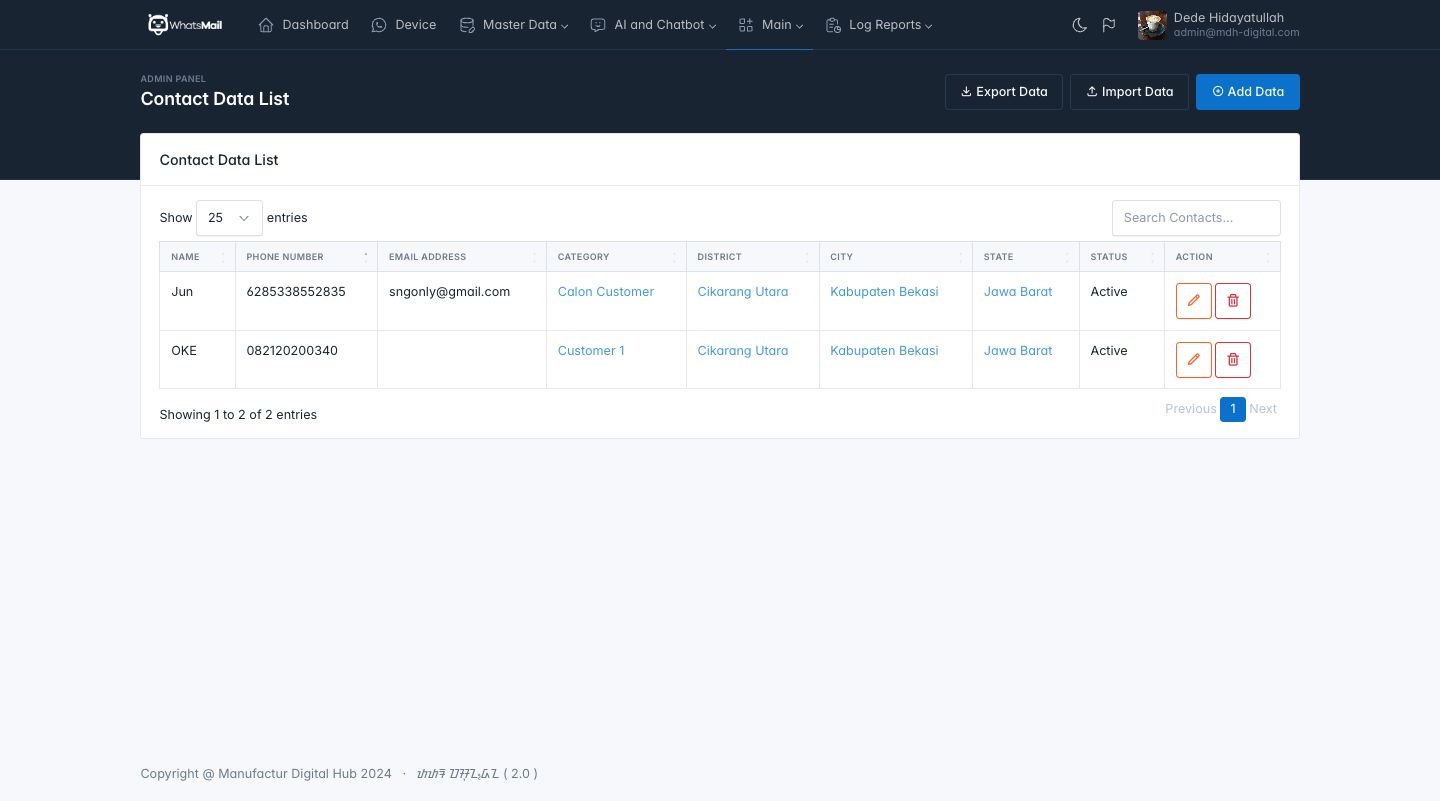The image size is (1440, 801).
Task: Edit the OKE contact row
Action: tap(1193, 360)
